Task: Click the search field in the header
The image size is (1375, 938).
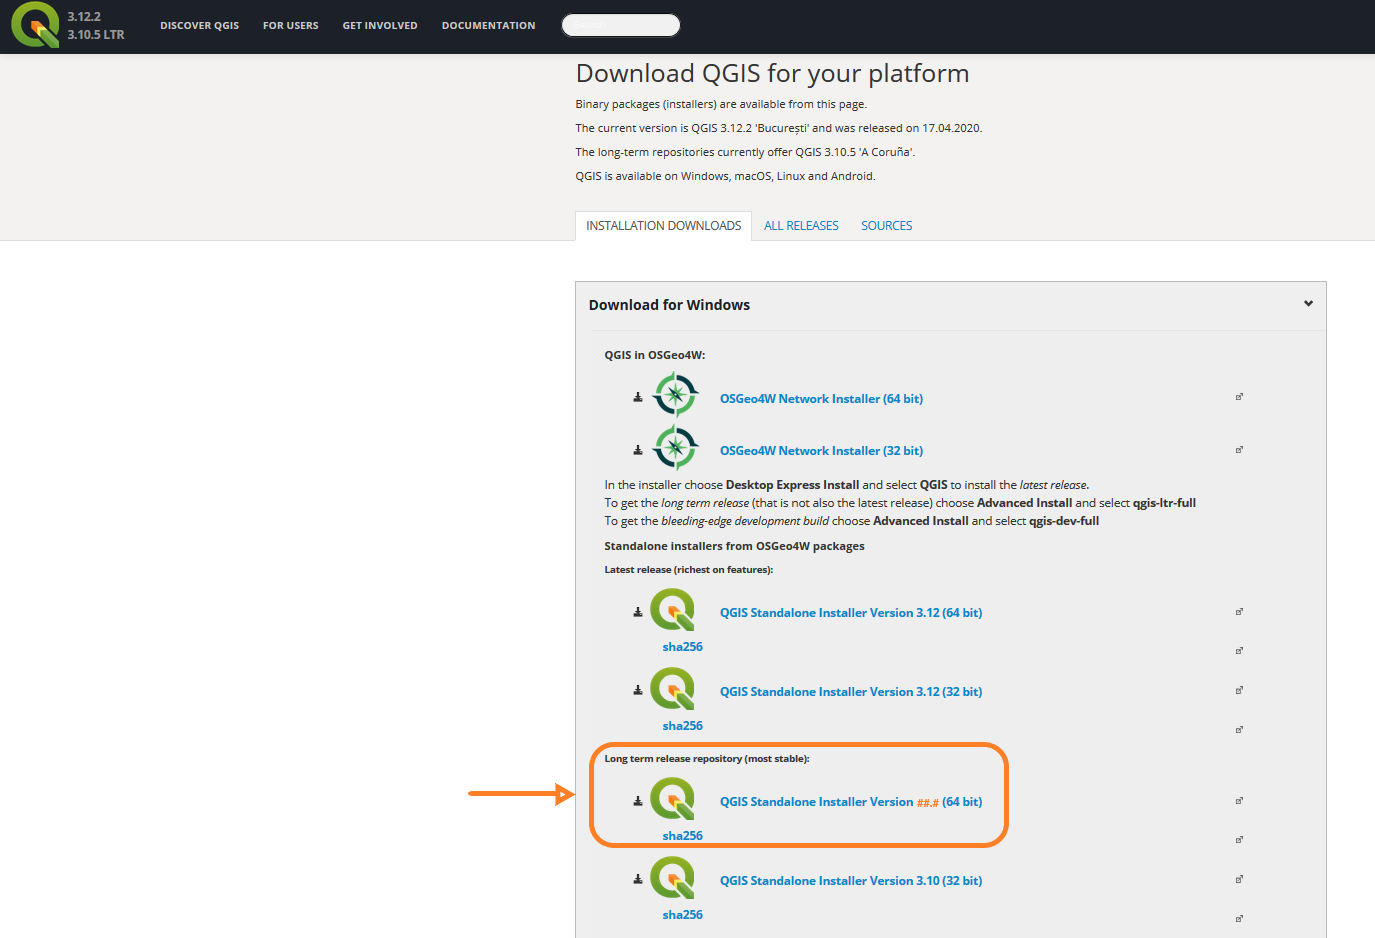Action: click(620, 25)
